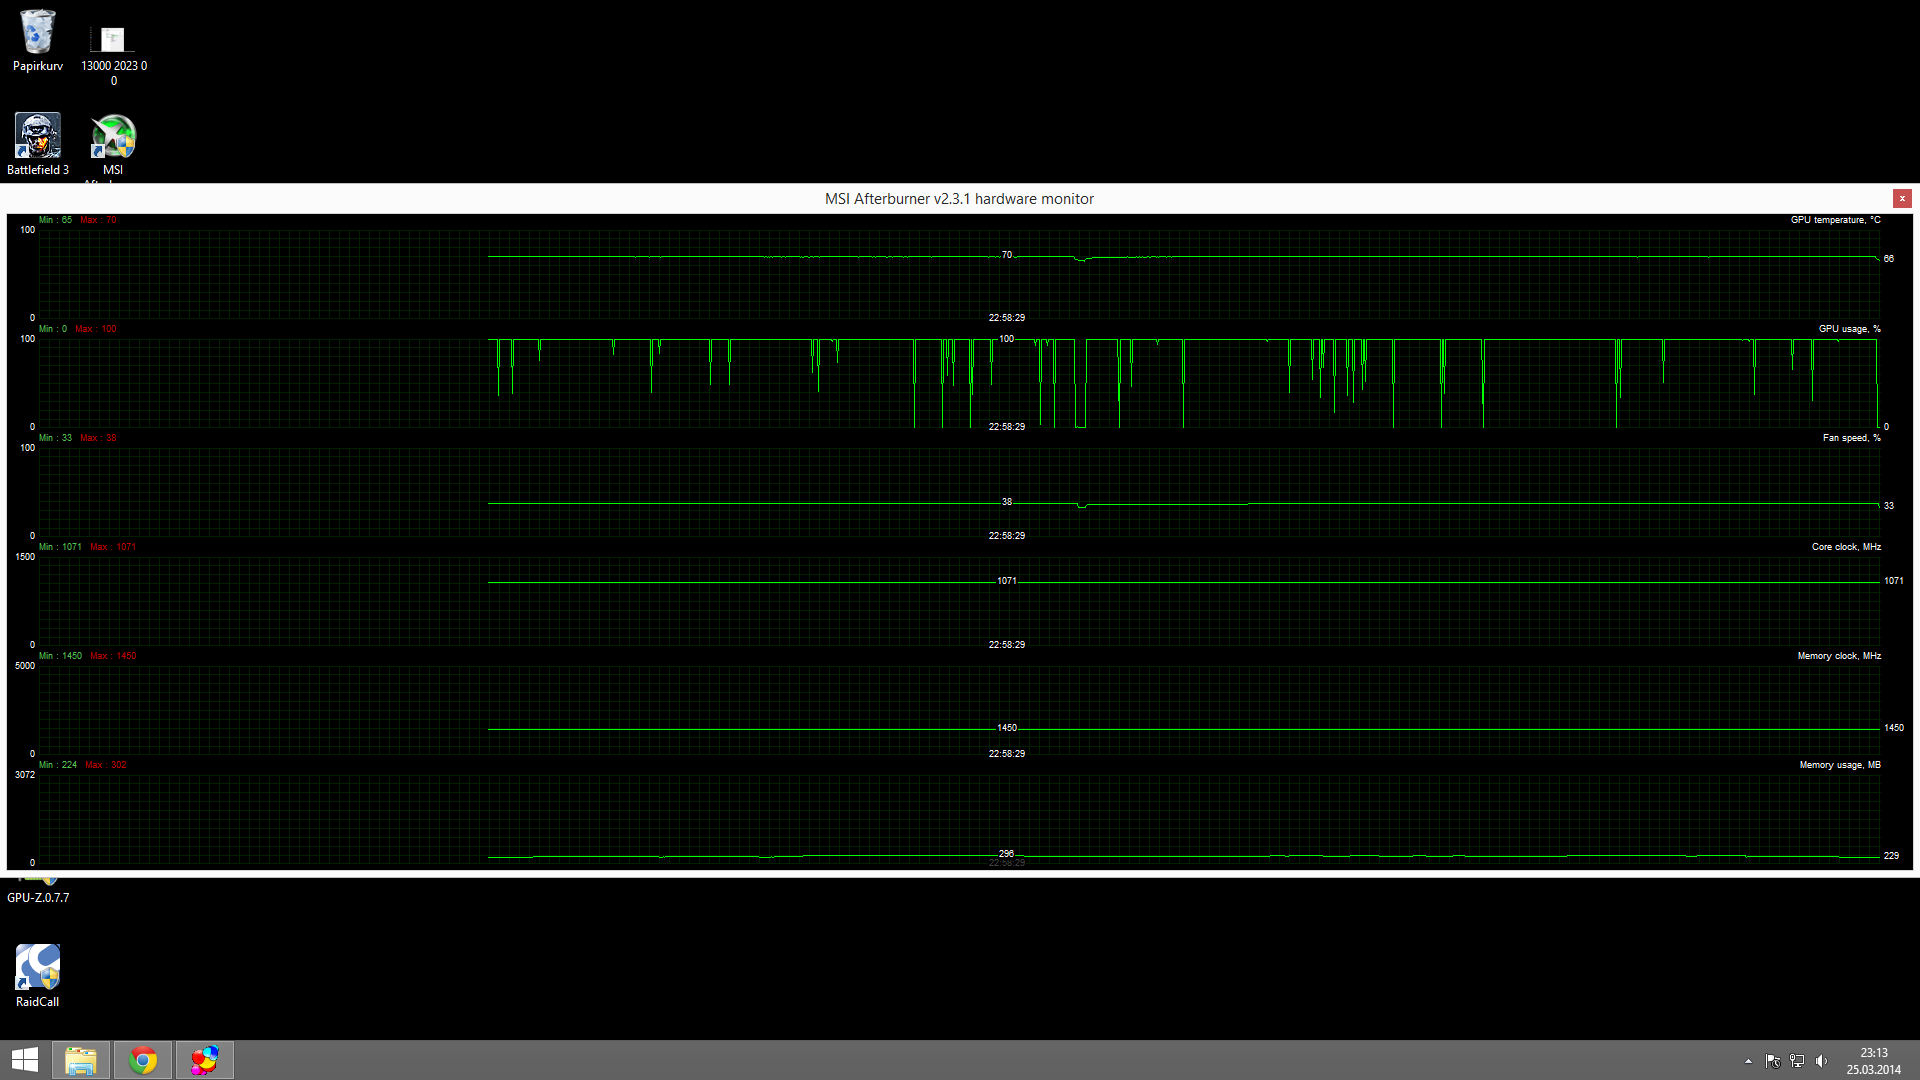Launch the Battlefield 3 desktop shortcut
This screenshot has width=1920, height=1080.
pyautogui.click(x=38, y=144)
